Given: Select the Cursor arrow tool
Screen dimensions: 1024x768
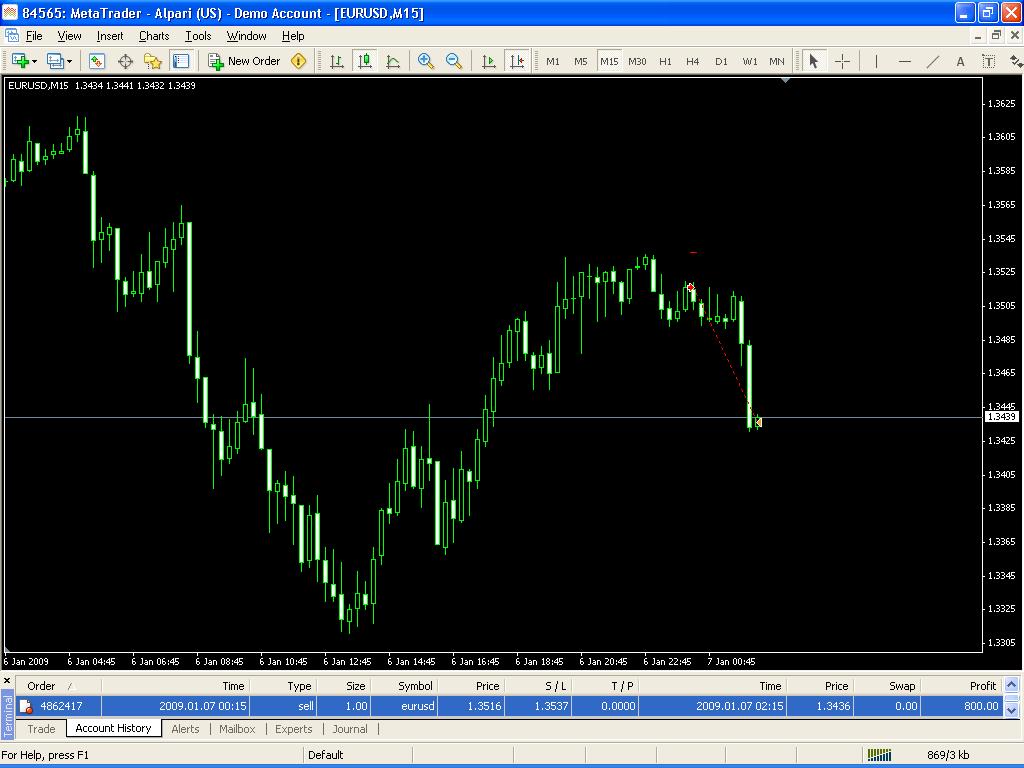Looking at the screenshot, I should point(814,61).
